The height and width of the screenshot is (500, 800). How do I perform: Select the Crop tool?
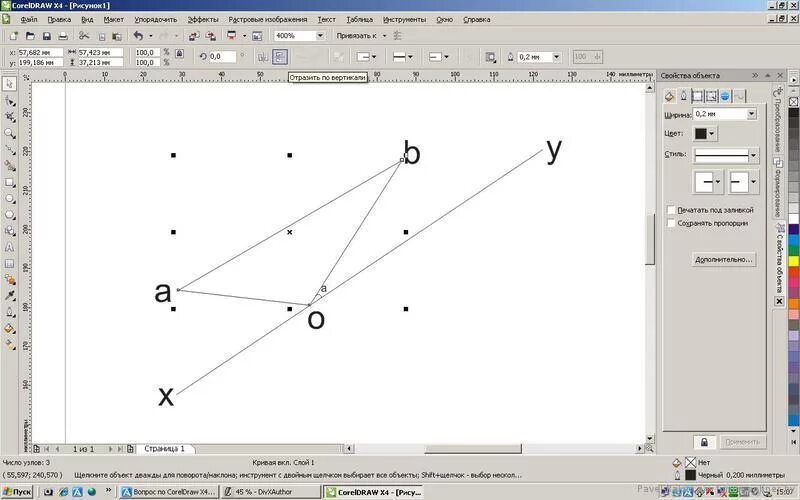click(10, 117)
